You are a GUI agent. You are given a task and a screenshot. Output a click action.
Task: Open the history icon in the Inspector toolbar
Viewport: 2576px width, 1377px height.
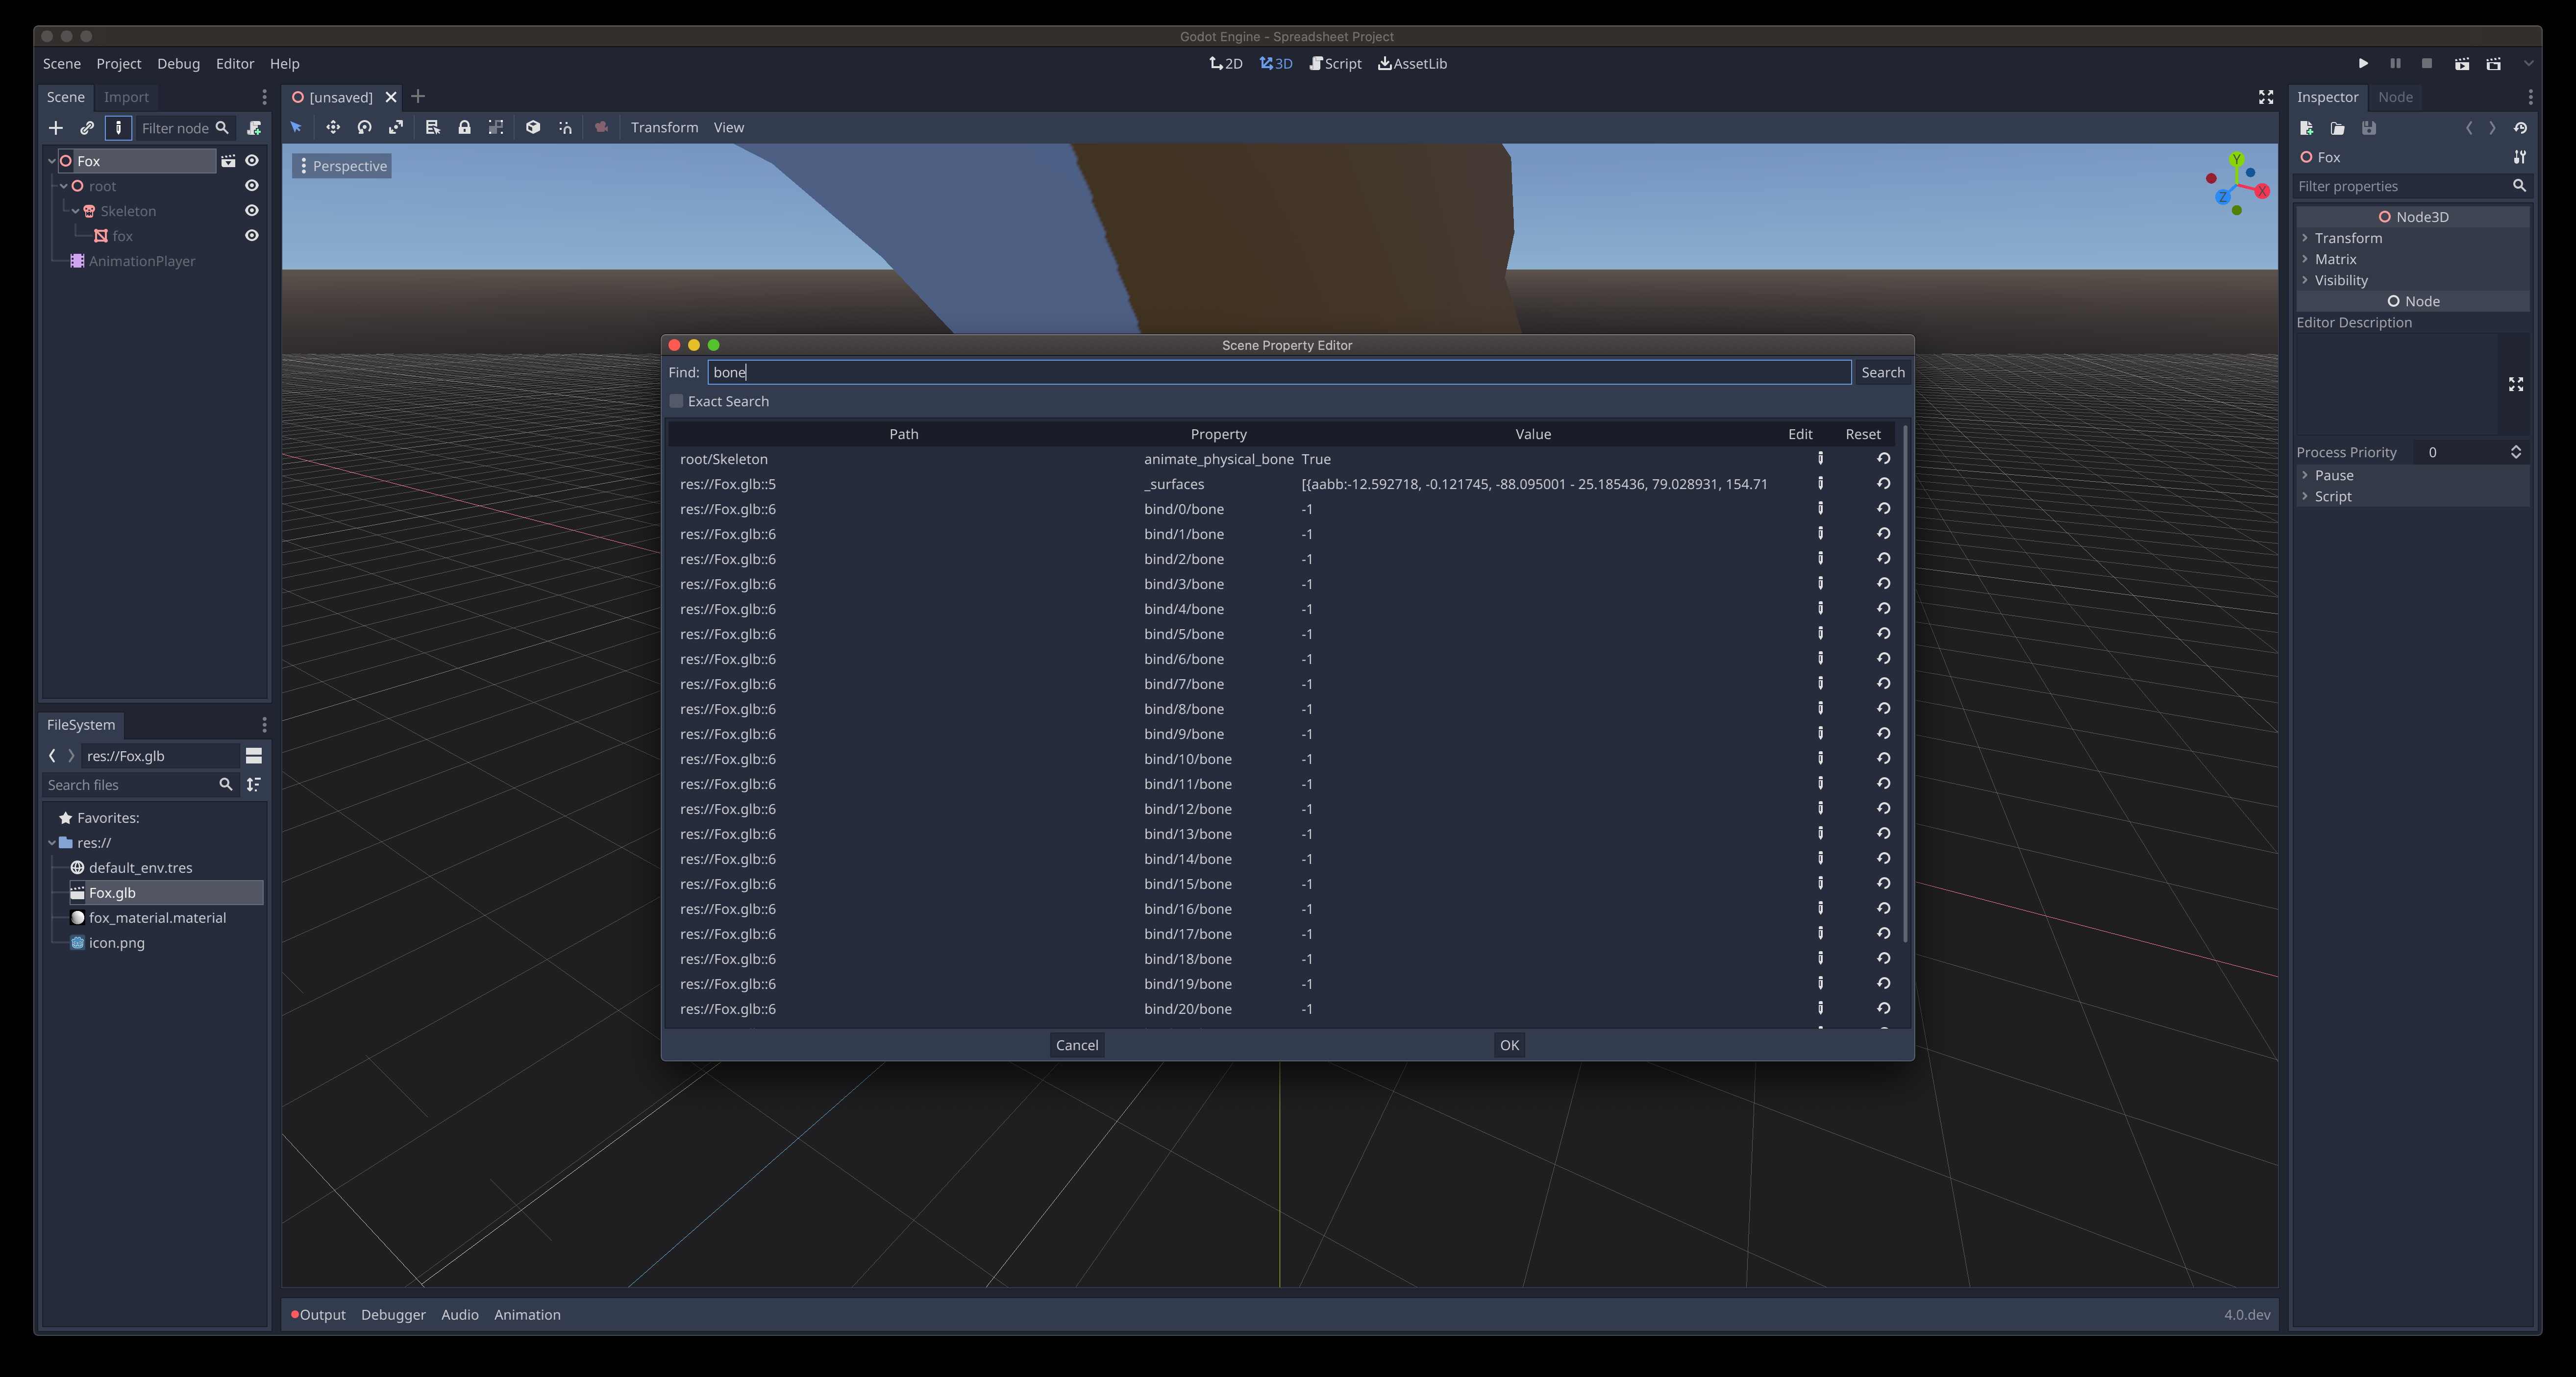[x=2521, y=128]
